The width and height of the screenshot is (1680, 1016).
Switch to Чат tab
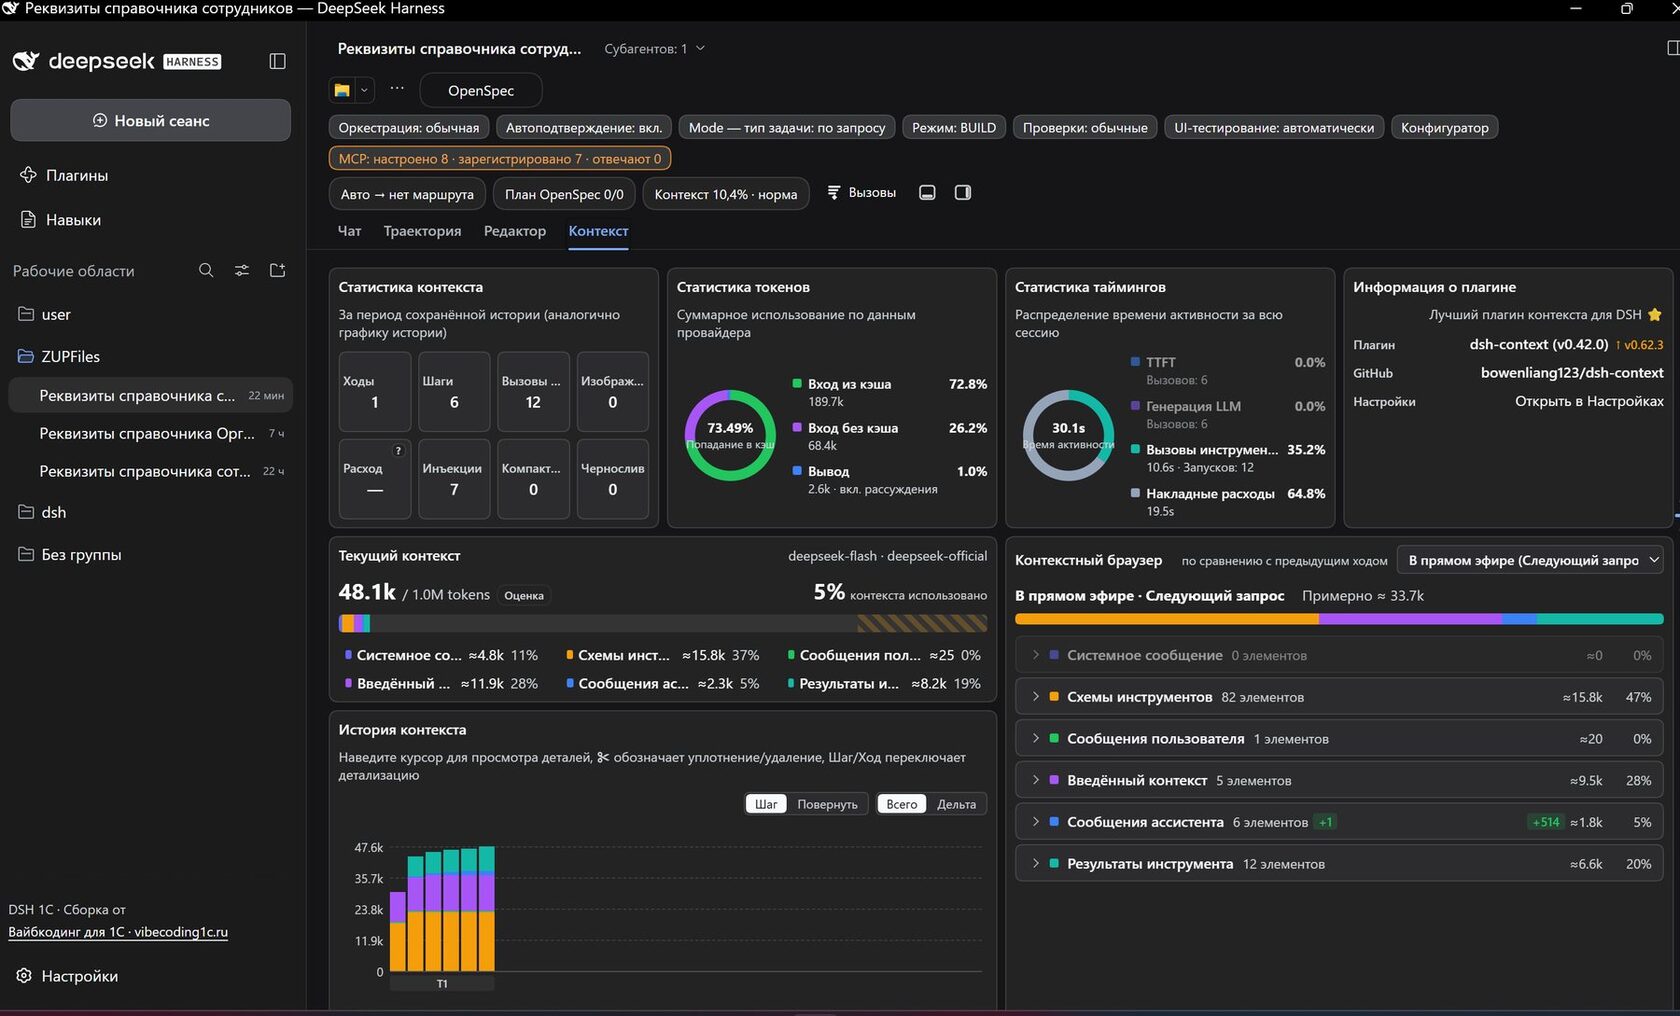(349, 231)
